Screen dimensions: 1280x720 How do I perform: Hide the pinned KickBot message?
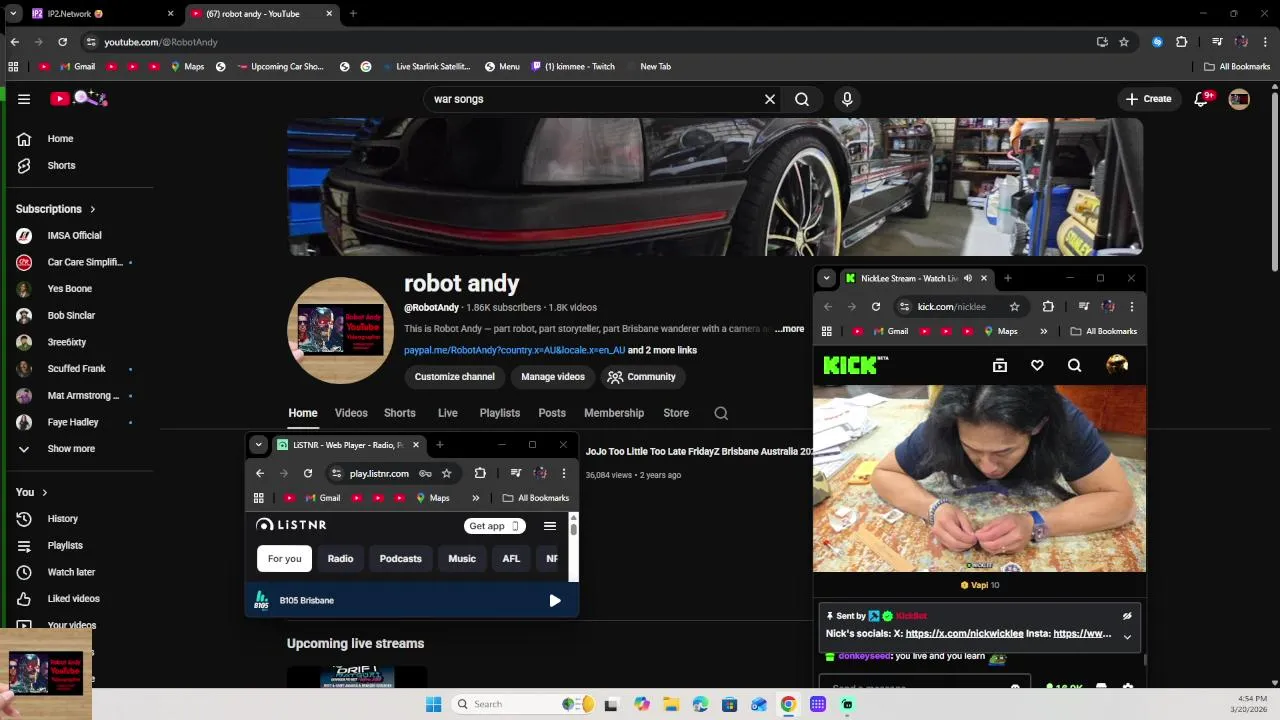point(1127,616)
